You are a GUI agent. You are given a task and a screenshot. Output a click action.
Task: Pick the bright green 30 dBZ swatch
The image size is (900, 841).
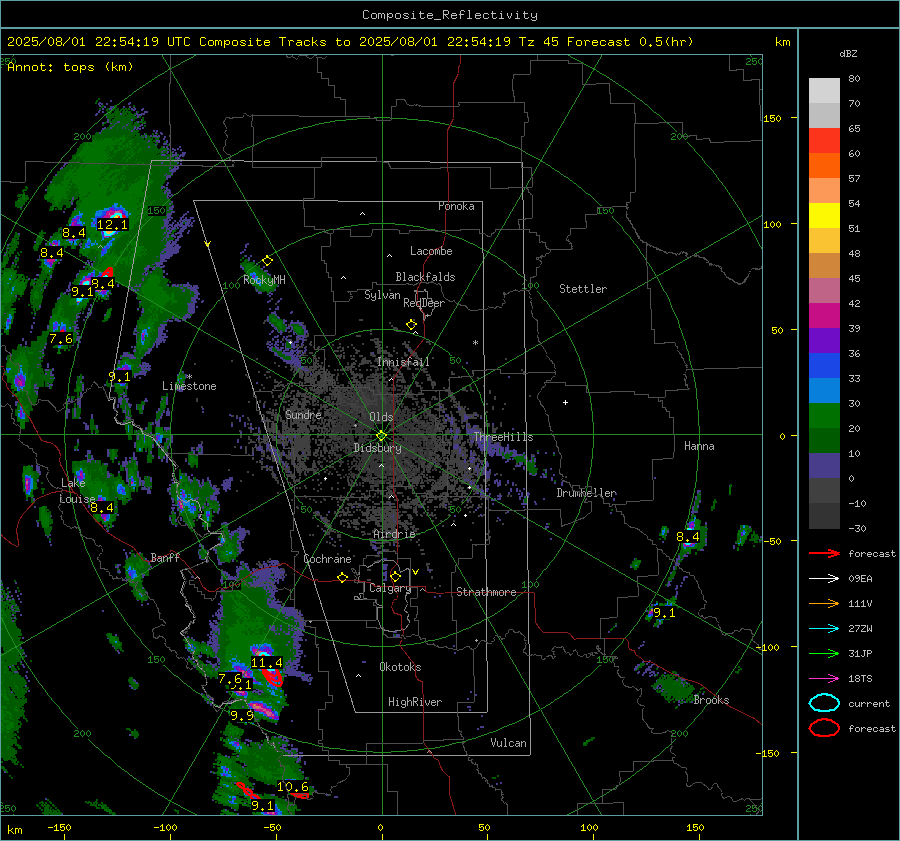[x=824, y=416]
